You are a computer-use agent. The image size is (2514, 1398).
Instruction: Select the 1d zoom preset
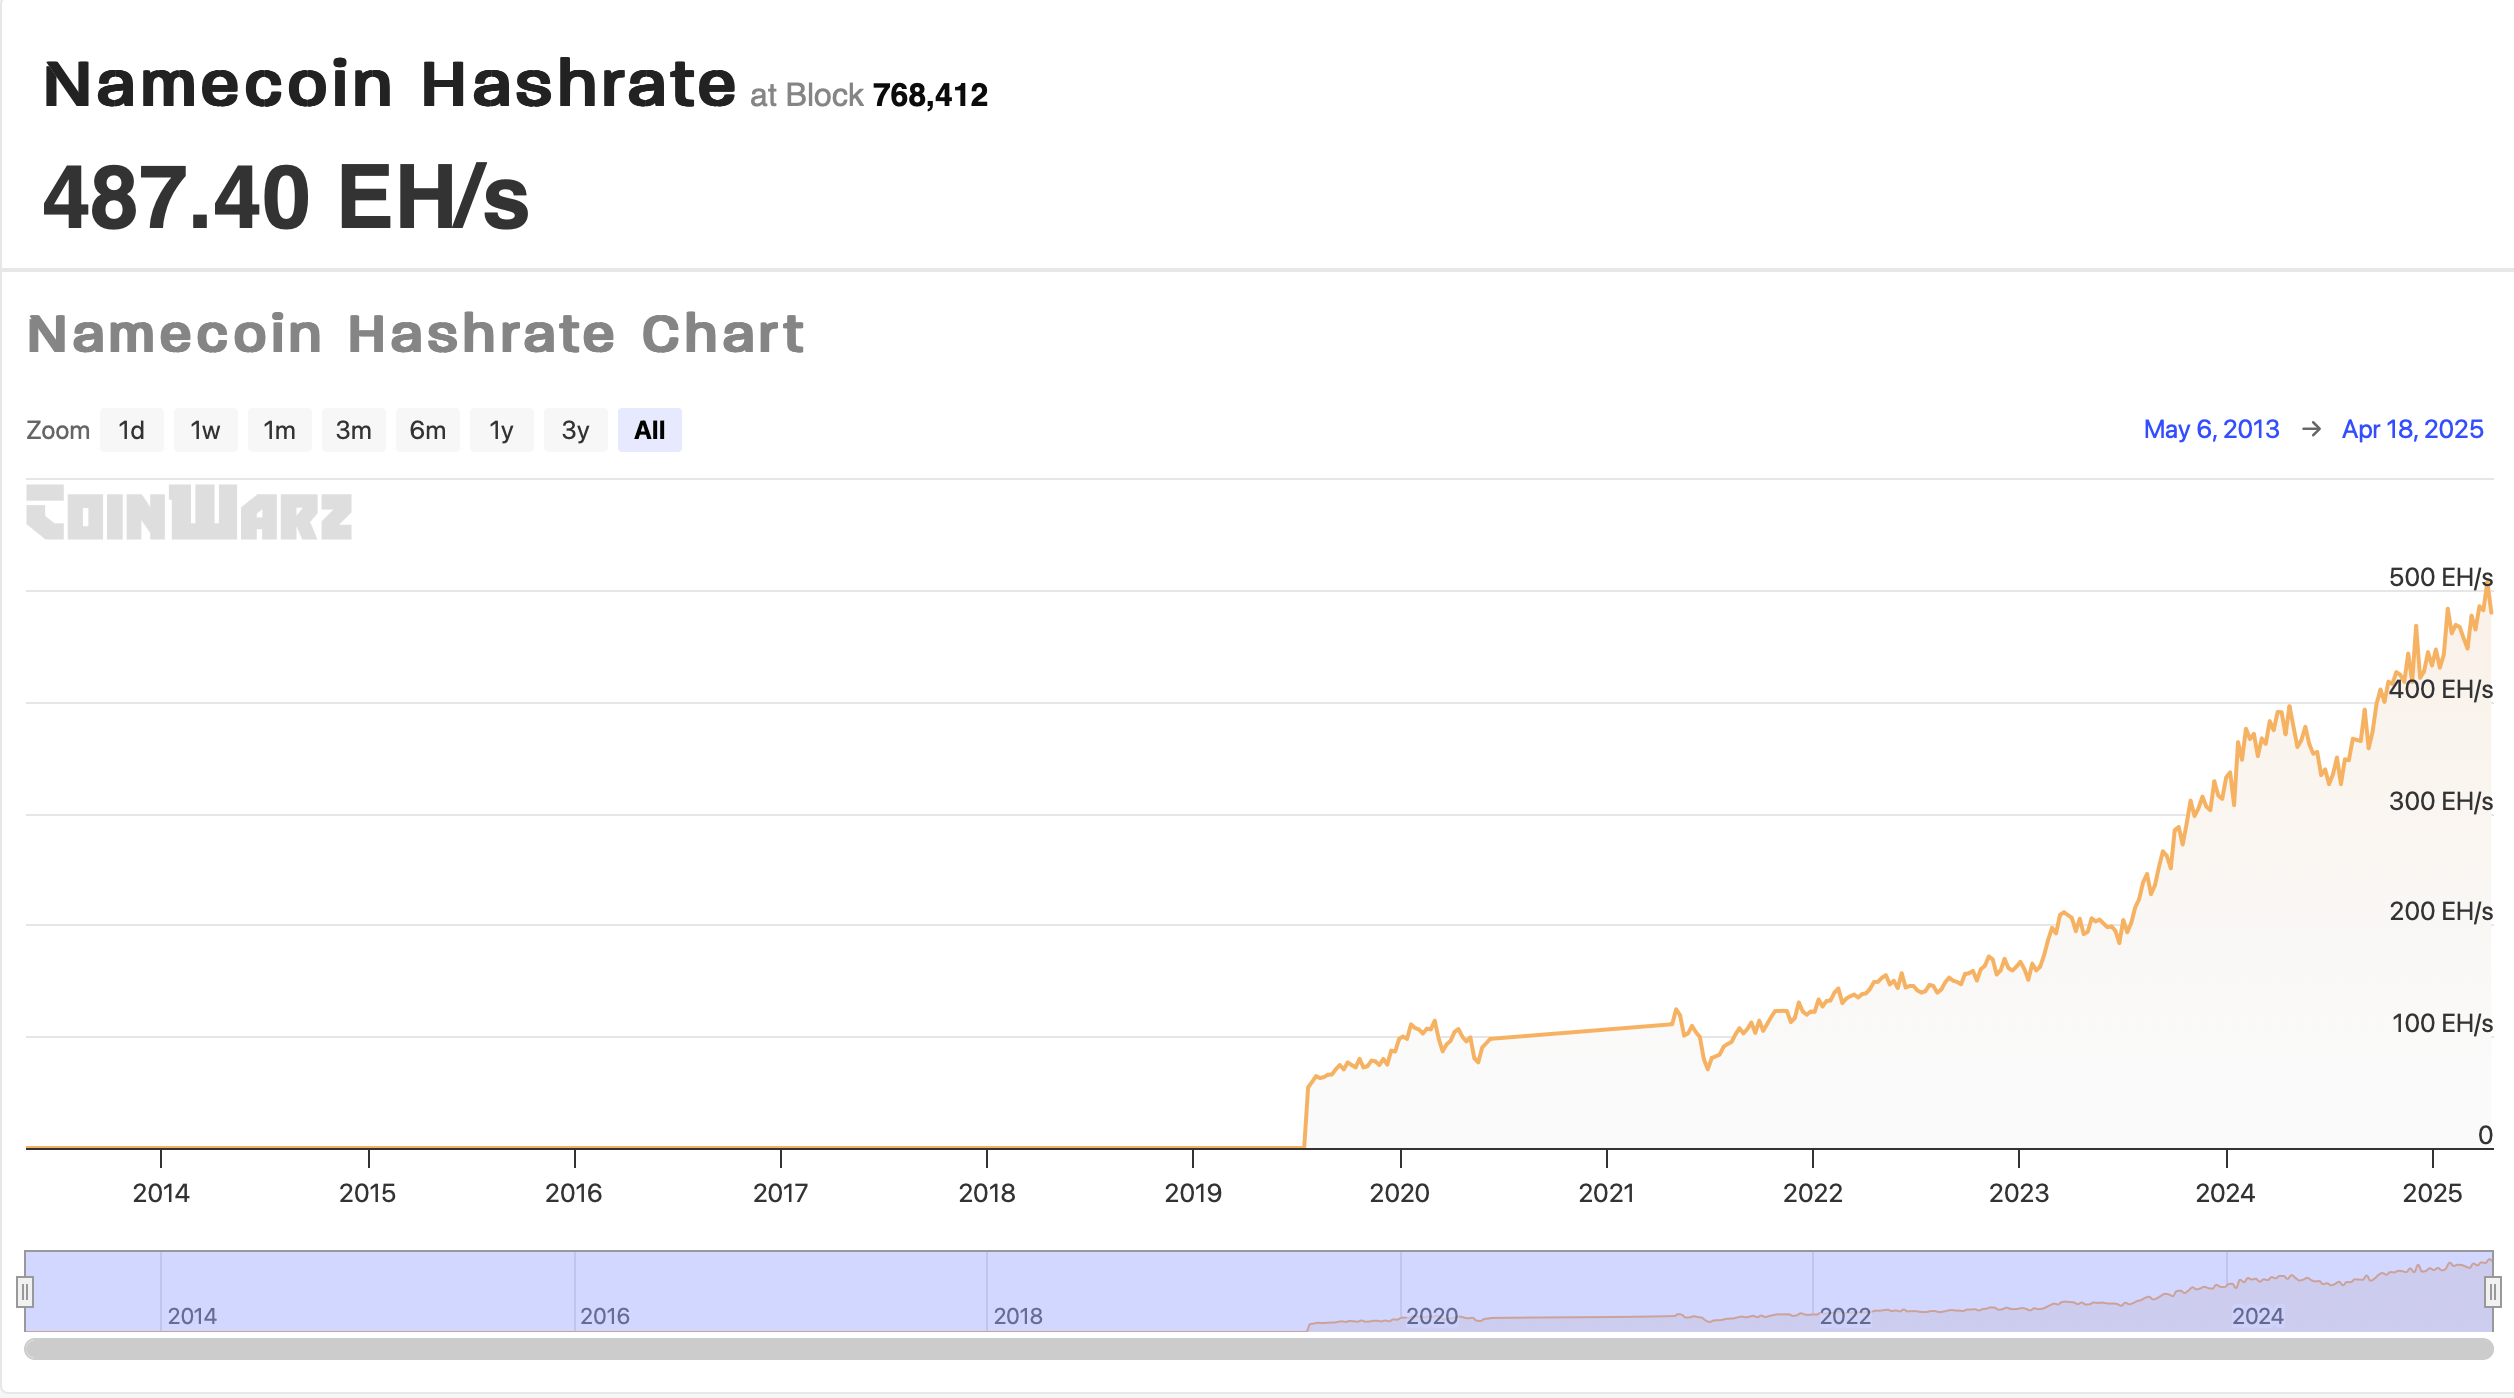[x=131, y=430]
